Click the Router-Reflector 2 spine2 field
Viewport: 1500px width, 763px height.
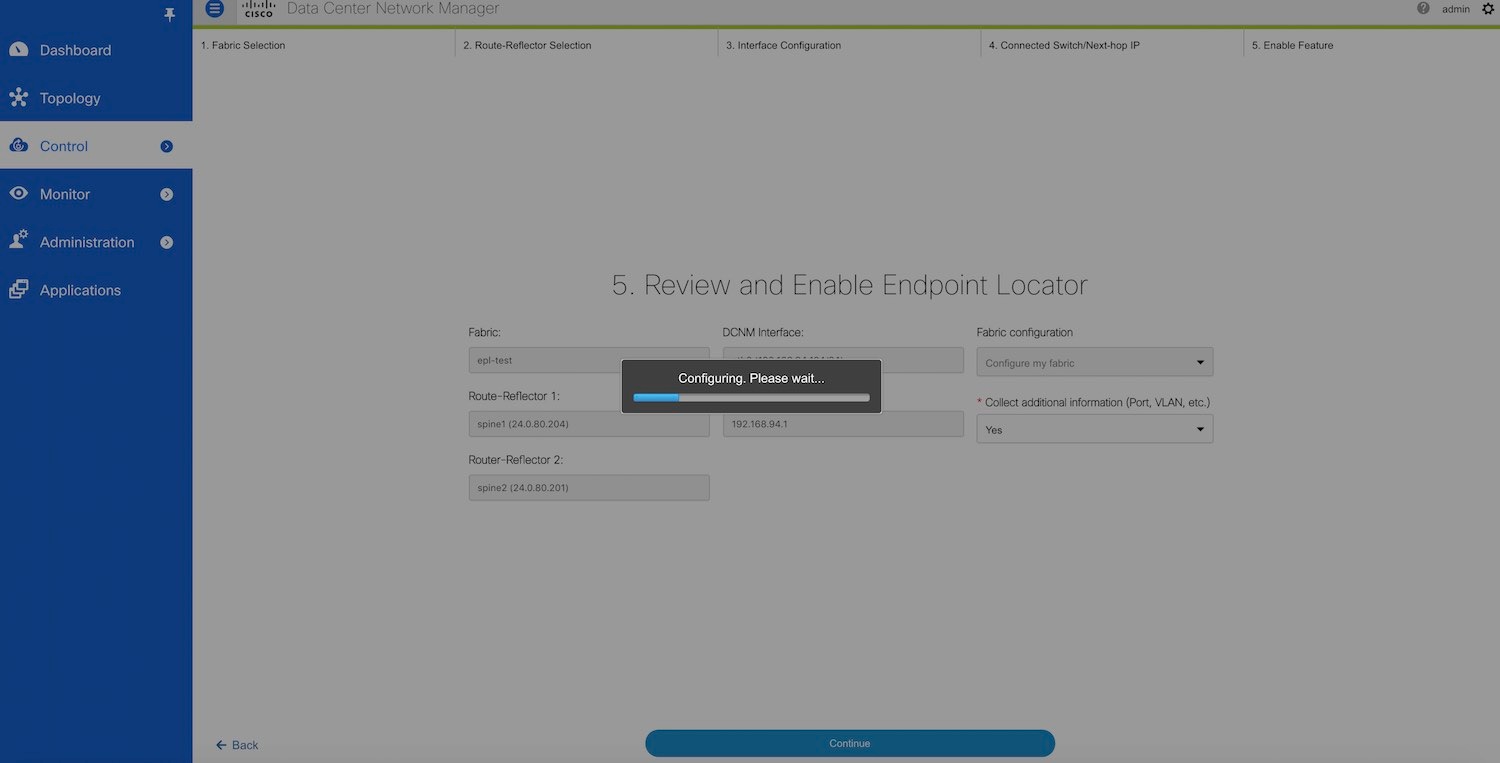(x=589, y=488)
